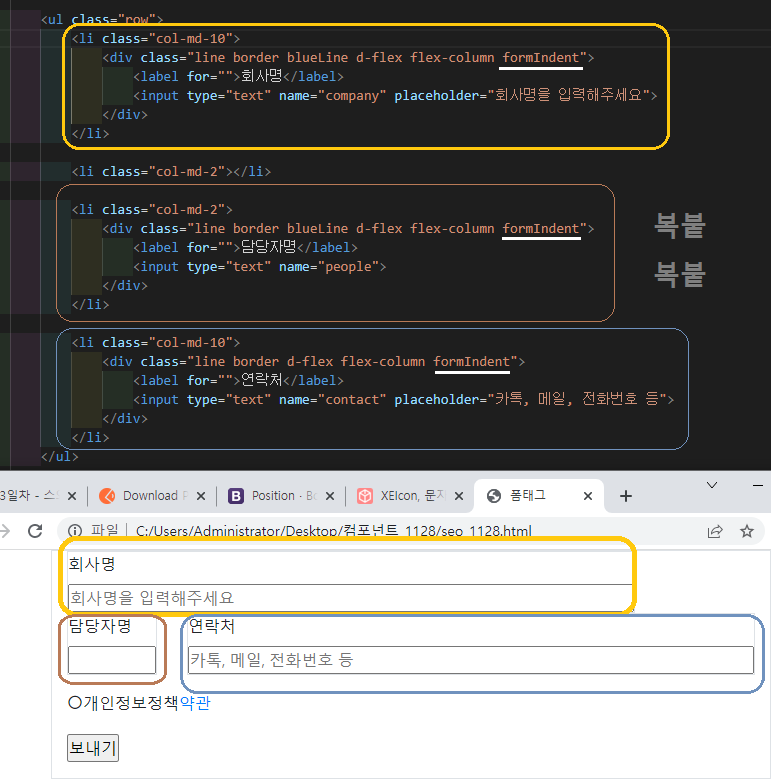771x782 pixels.
Task: Click the 회사명 label in the form
Action: pyautogui.click(x=92, y=564)
